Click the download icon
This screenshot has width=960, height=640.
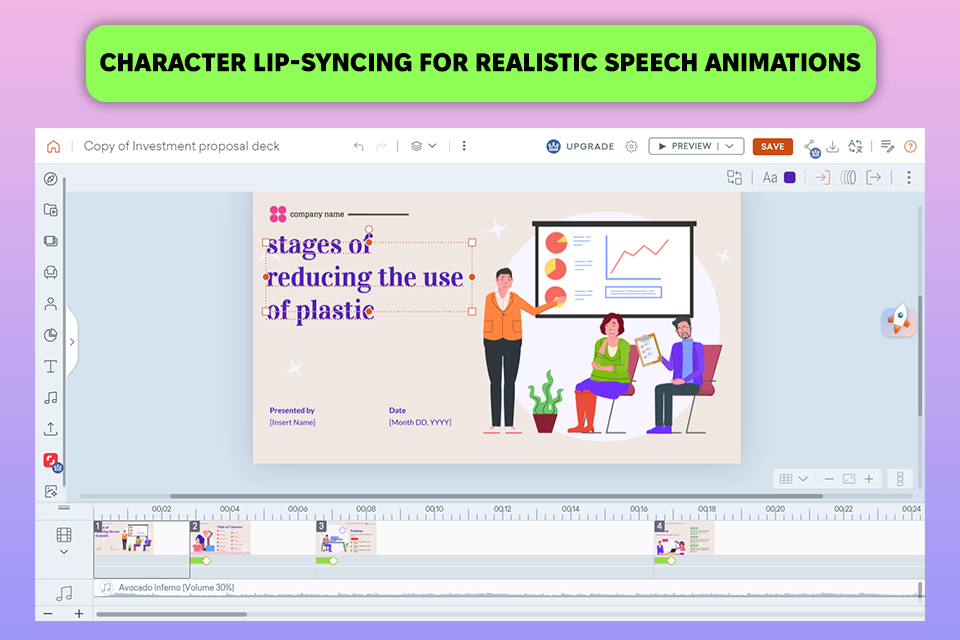(x=833, y=146)
